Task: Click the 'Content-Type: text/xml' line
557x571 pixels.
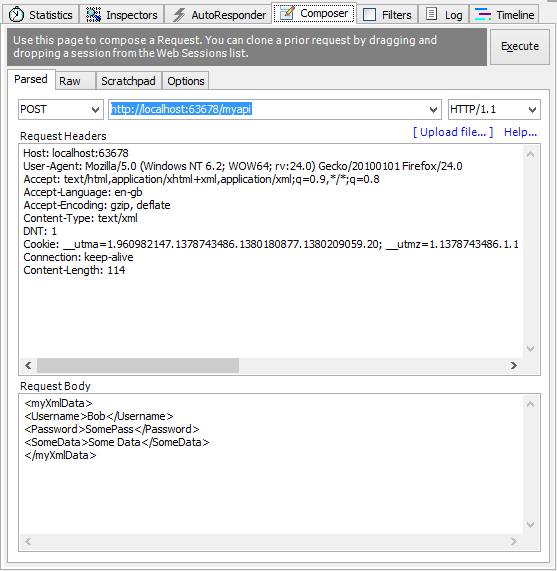Action: (x=80, y=218)
